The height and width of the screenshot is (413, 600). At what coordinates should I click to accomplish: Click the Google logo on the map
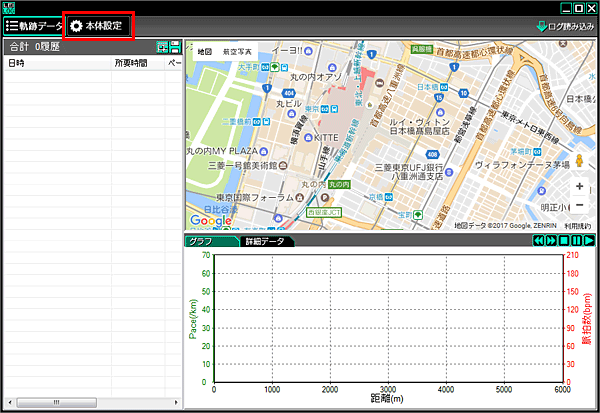211,220
